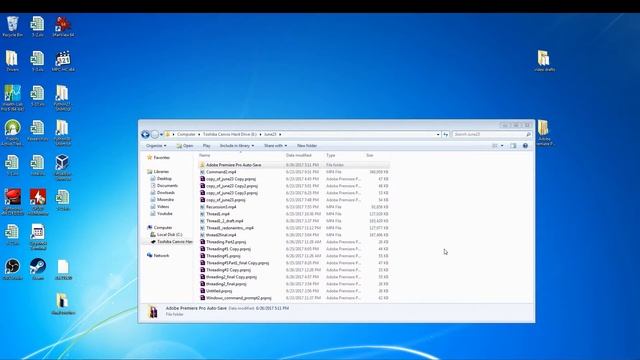This screenshot has width=640, height=360.
Task: Click the mp4 icon of Command2.mp4
Action: [x=202, y=172]
